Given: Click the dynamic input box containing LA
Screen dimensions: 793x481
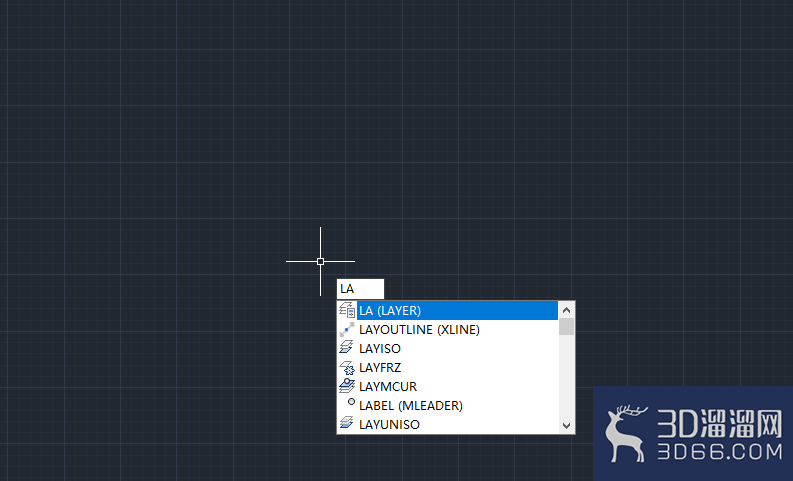Looking at the screenshot, I should 361,289.
